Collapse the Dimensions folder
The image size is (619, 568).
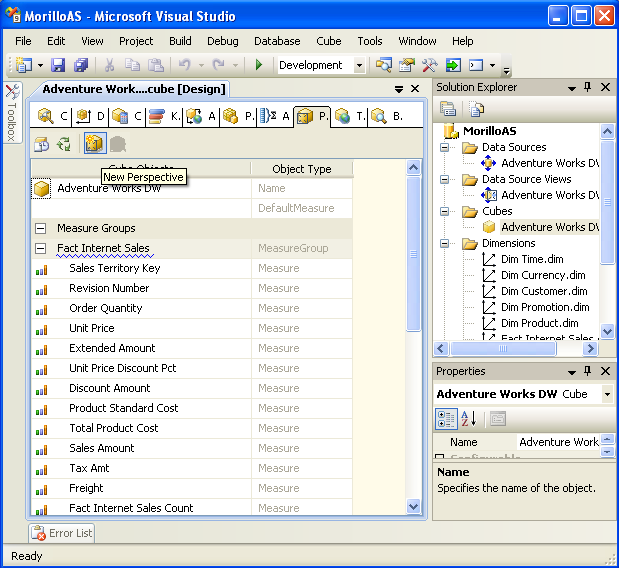pyautogui.click(x=445, y=243)
